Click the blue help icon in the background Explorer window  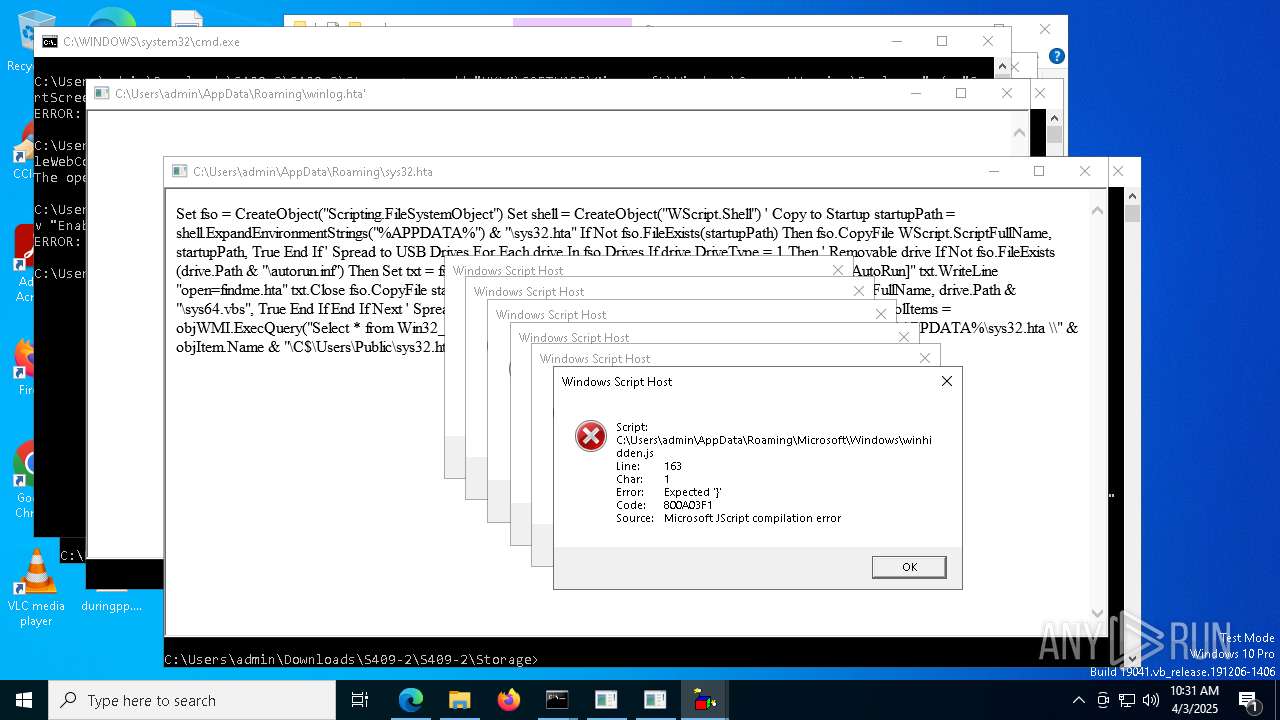pos(1057,56)
